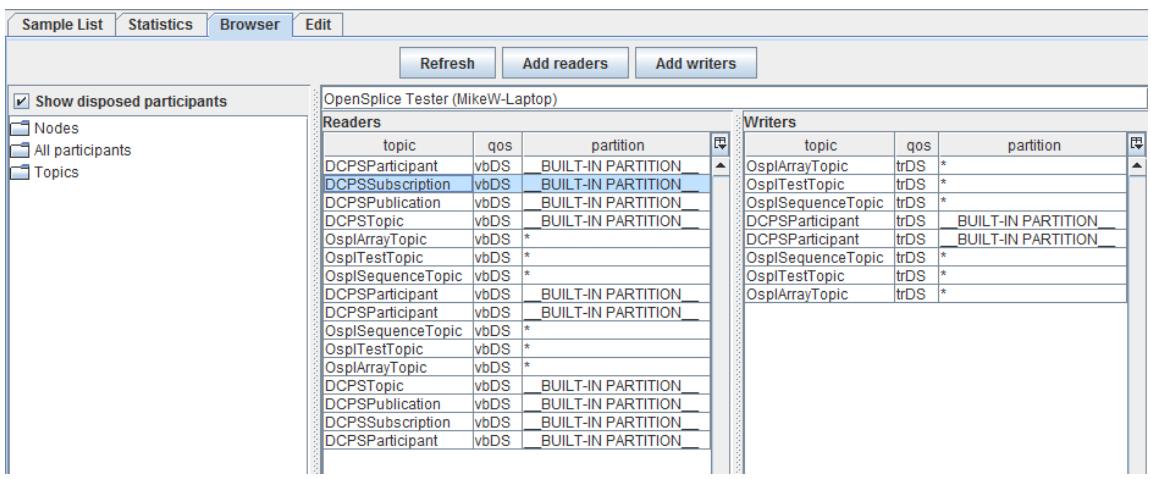Open the Writers table column control icon
Image resolution: width=1151 pixels, height=479 pixels.
[x=1138, y=144]
